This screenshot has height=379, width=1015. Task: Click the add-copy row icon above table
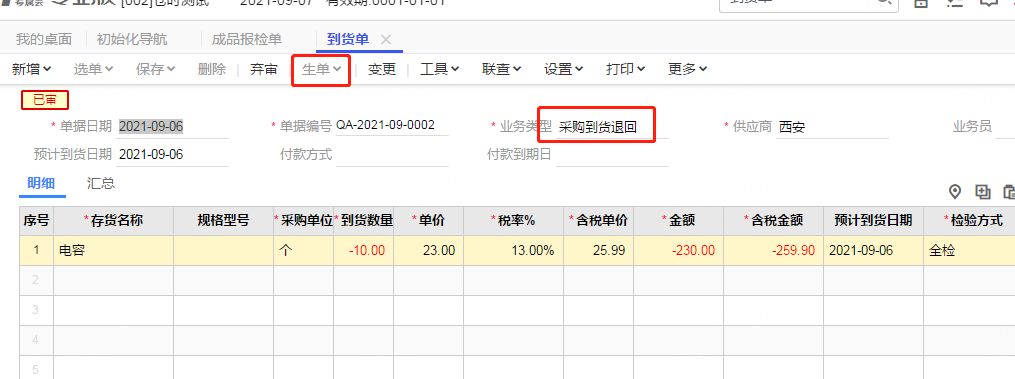point(983,192)
